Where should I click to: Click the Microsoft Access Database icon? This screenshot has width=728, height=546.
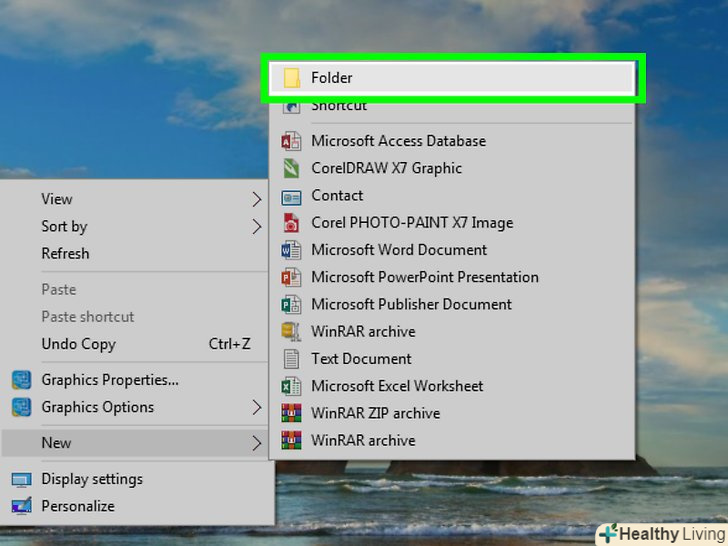291,141
